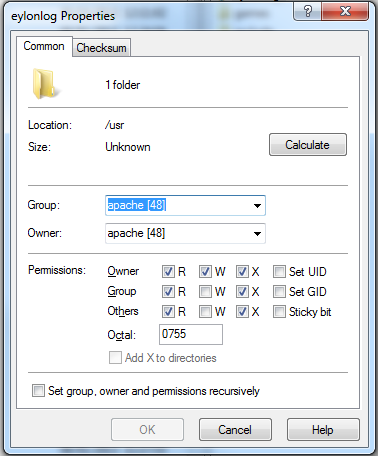This screenshot has width=378, height=456.
Task: Click the Owner combo box text apache [48]
Action: point(136,233)
